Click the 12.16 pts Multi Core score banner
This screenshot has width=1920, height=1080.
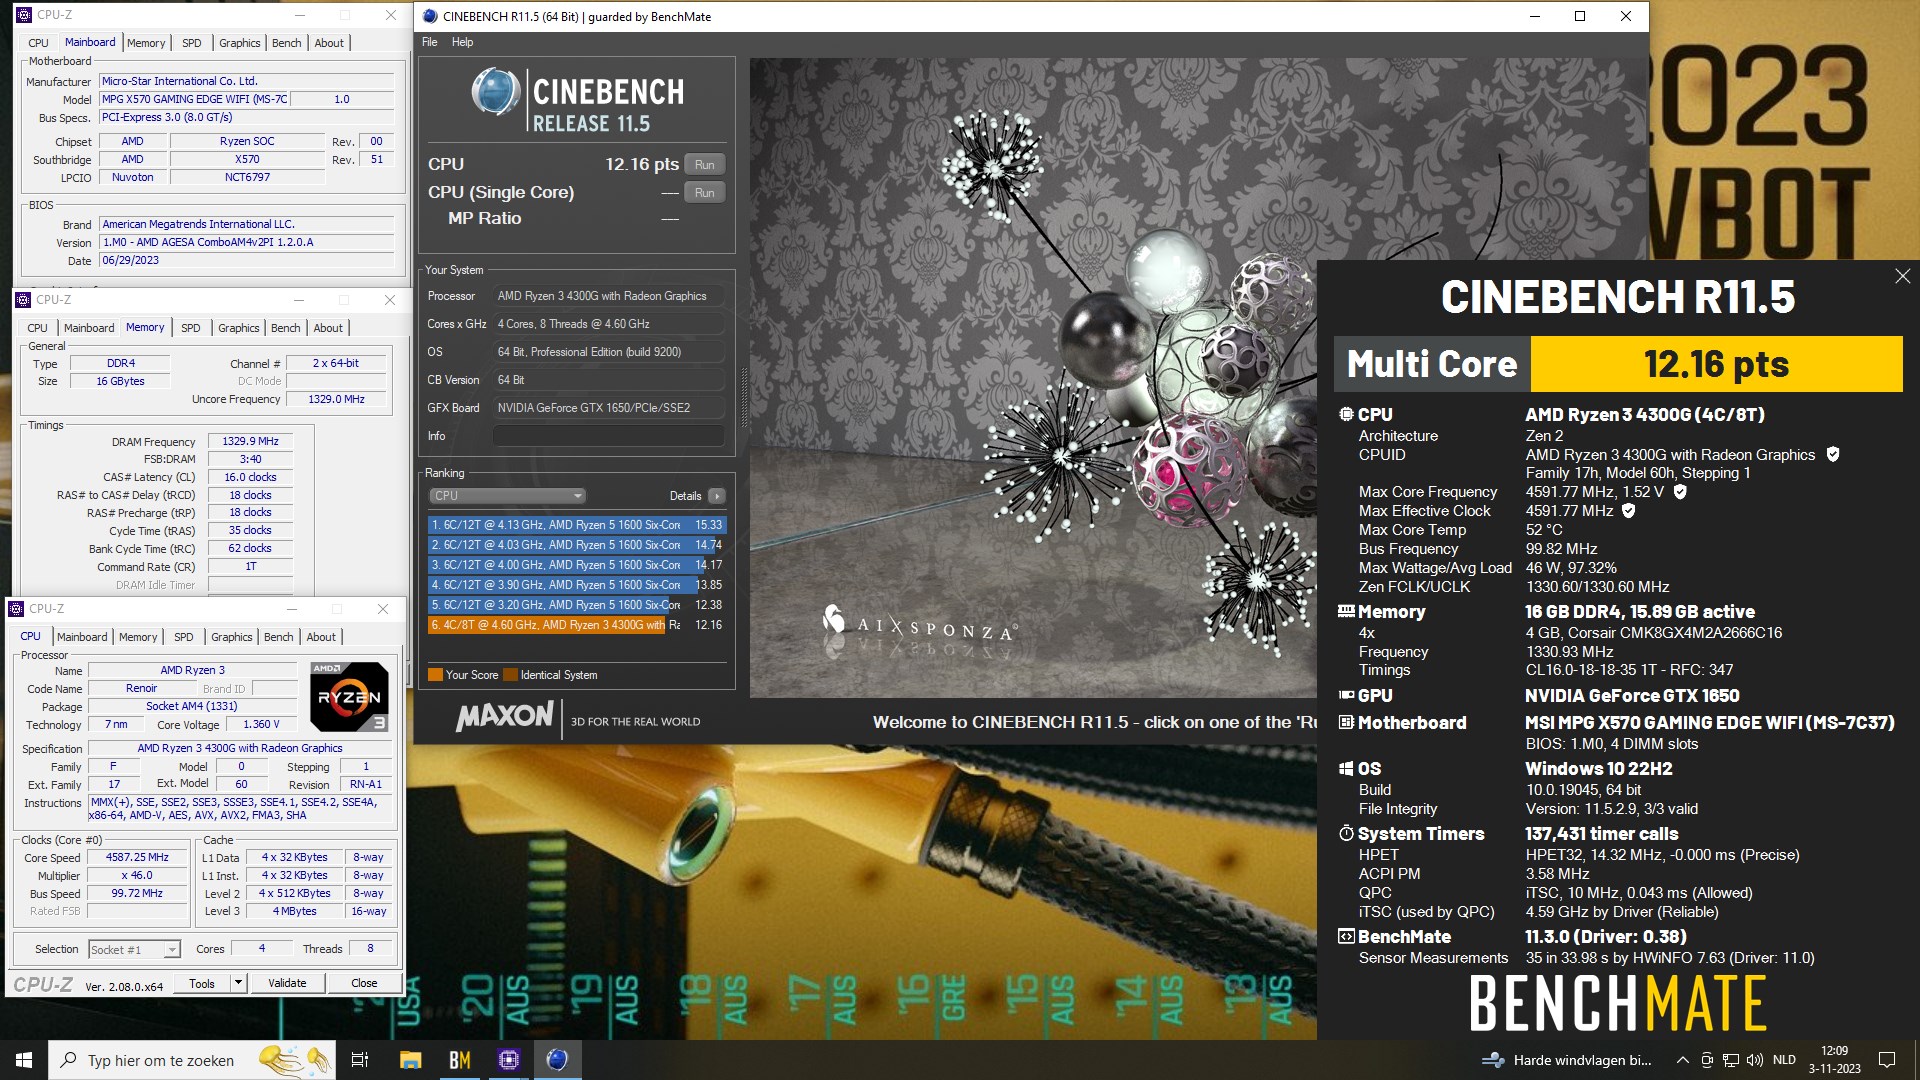tap(1716, 364)
